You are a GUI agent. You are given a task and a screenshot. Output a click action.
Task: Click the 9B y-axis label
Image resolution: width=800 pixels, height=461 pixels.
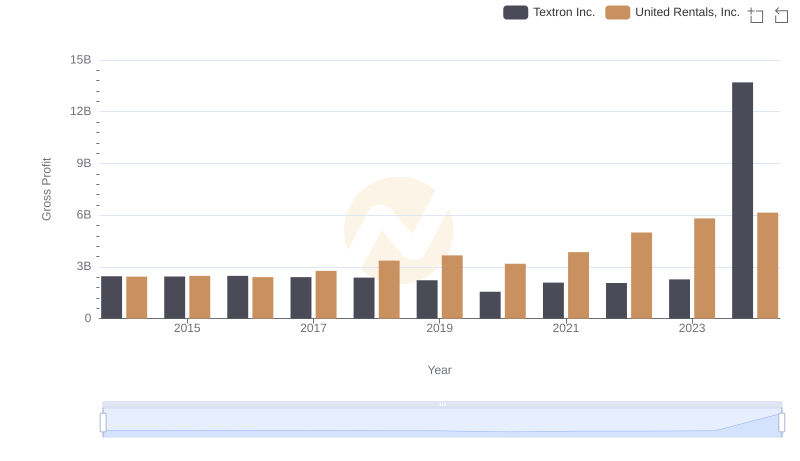tap(84, 163)
